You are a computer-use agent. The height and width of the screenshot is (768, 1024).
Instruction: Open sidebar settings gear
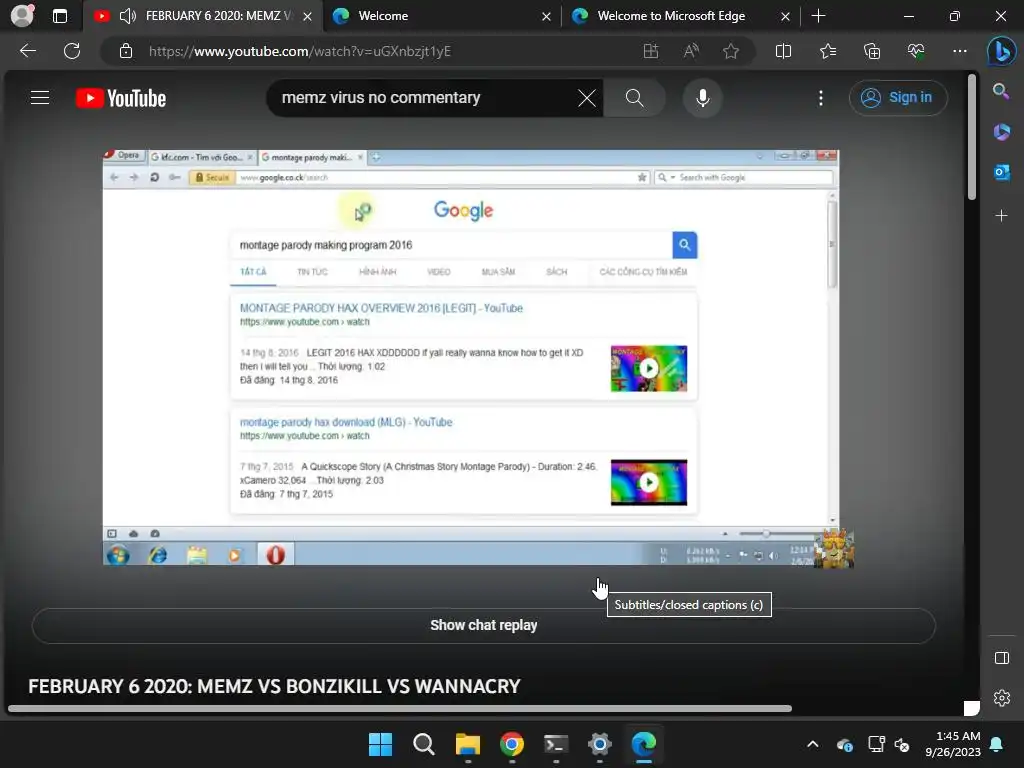click(1001, 698)
